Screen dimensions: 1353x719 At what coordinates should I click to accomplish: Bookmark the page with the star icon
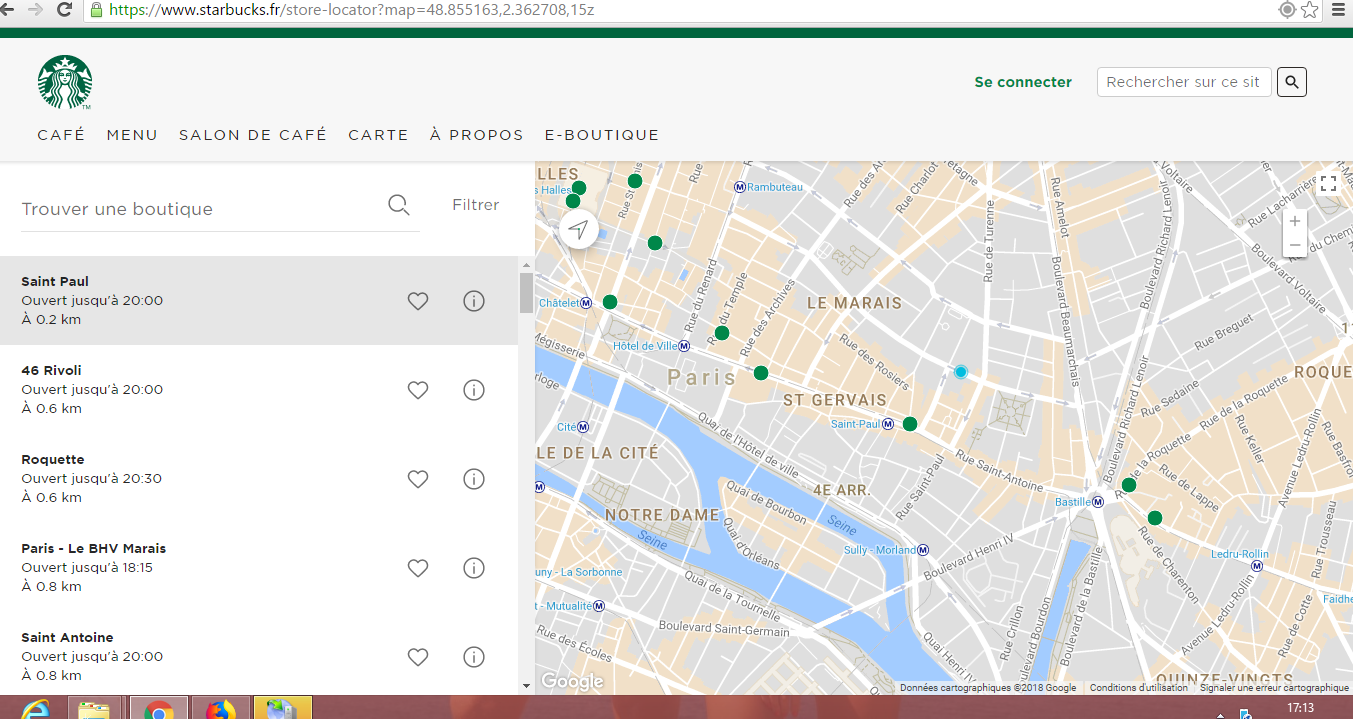pyautogui.click(x=1310, y=10)
